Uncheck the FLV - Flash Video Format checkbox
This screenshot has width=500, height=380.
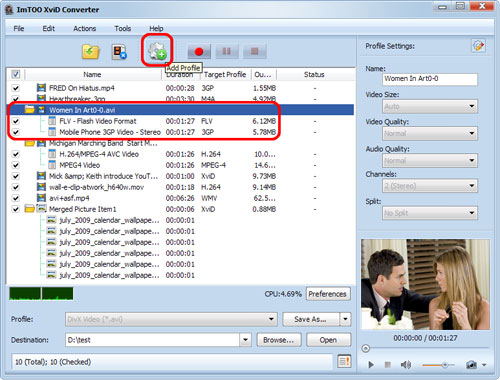pyautogui.click(x=16, y=121)
